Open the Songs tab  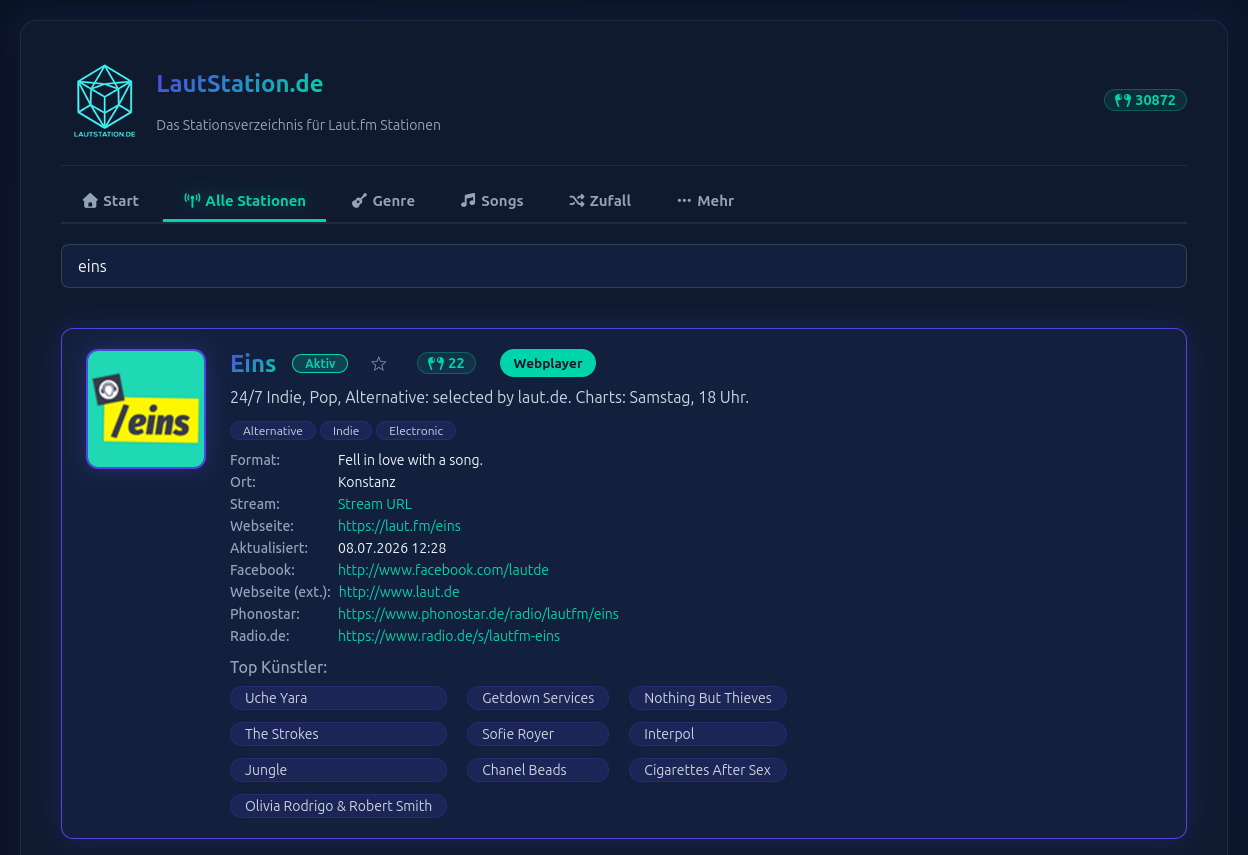pos(492,201)
